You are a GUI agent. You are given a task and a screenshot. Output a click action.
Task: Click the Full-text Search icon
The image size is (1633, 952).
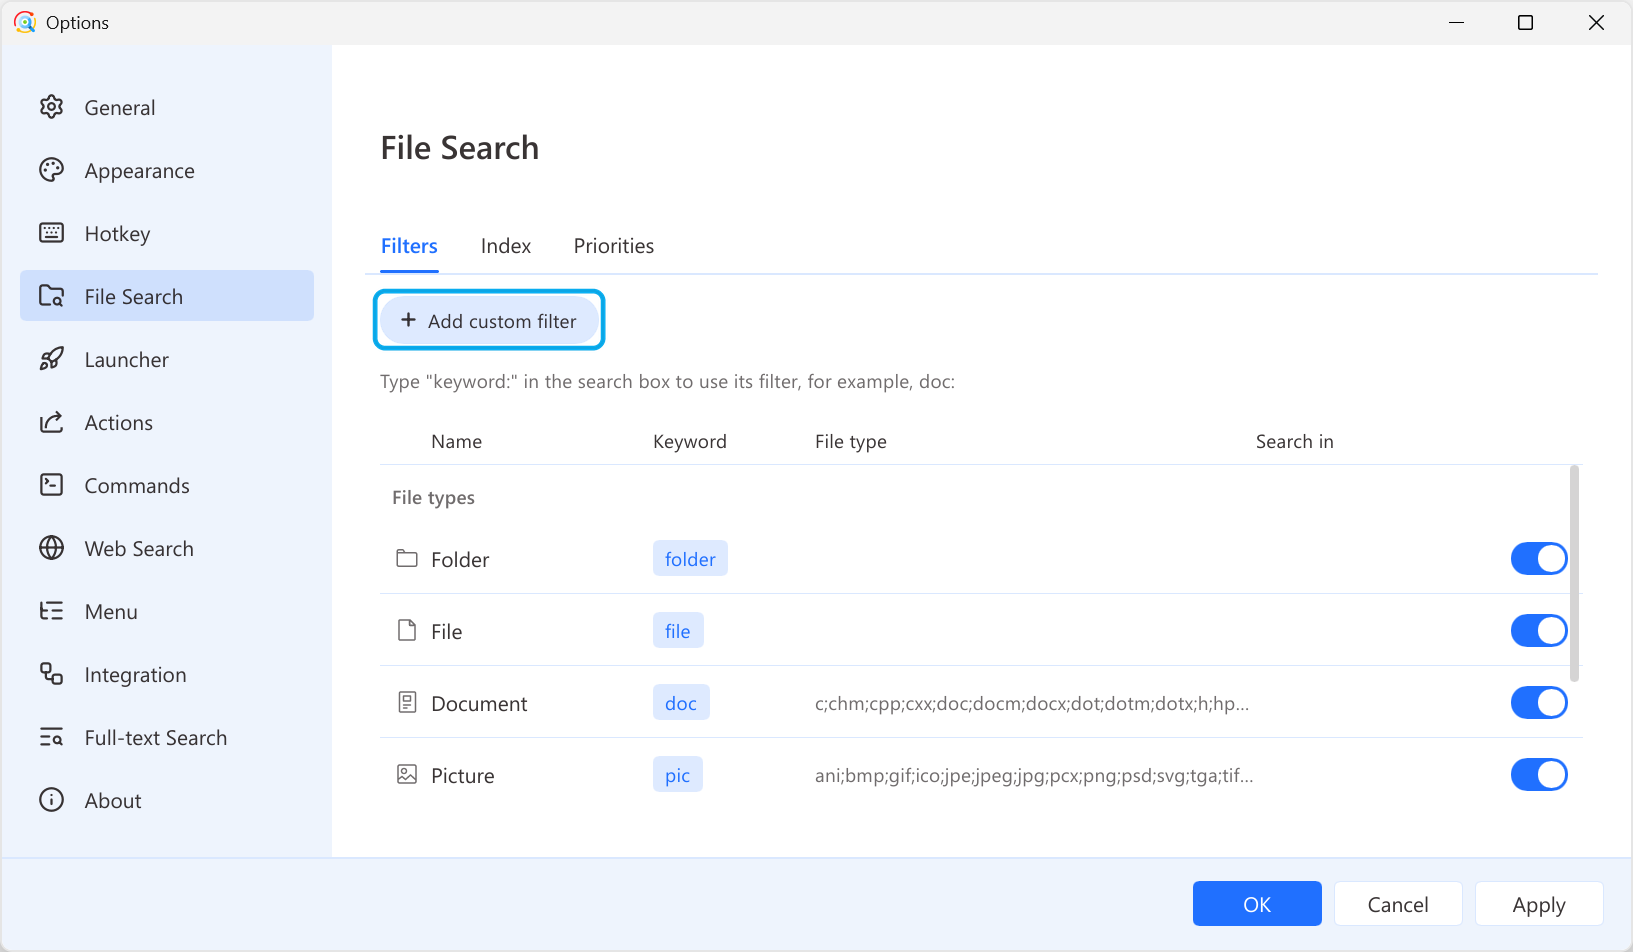pos(51,737)
